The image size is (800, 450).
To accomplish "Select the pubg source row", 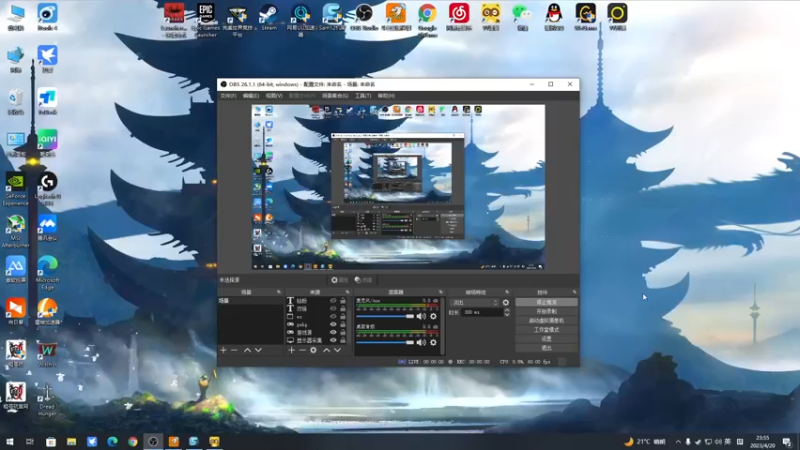I will pyautogui.click(x=316, y=324).
